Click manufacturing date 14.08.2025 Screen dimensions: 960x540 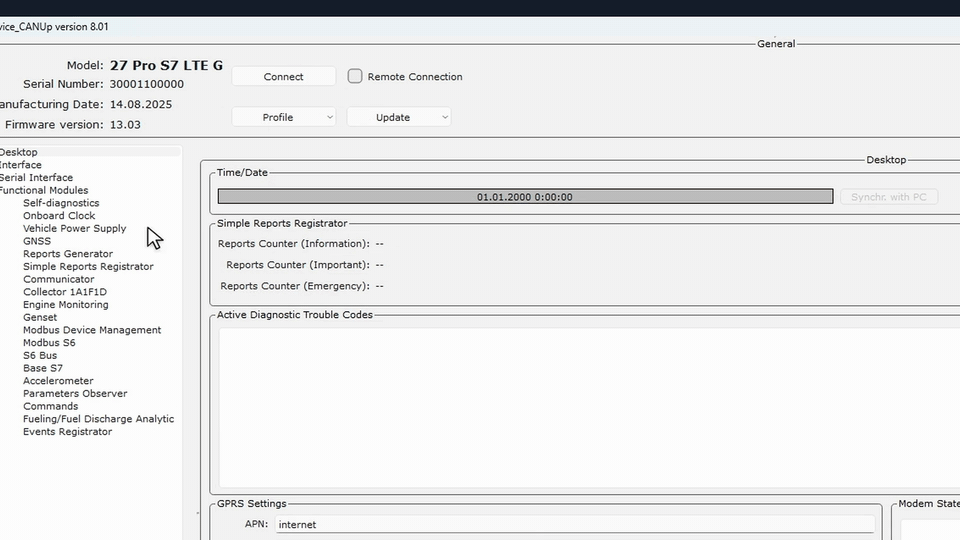(x=141, y=104)
